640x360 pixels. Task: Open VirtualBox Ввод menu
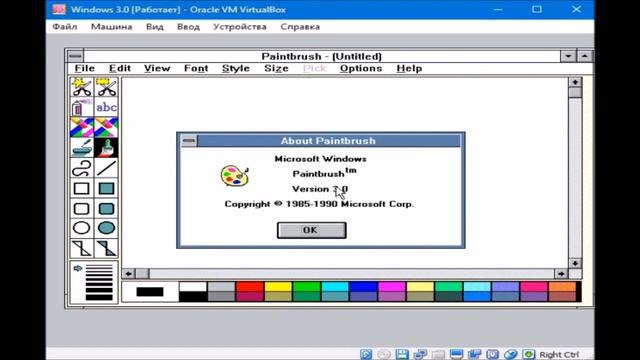[x=188, y=27]
